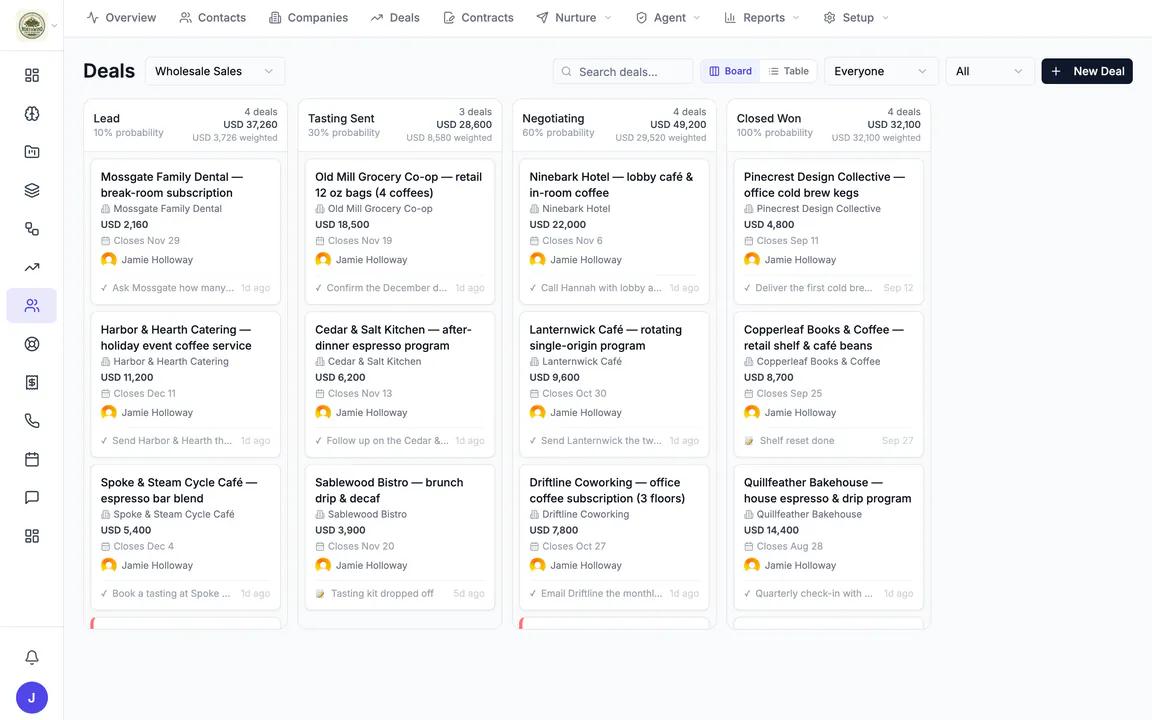
Task: Click Jamie Holloway avatar on Mossgate Family Dental card
Action: tap(109, 259)
